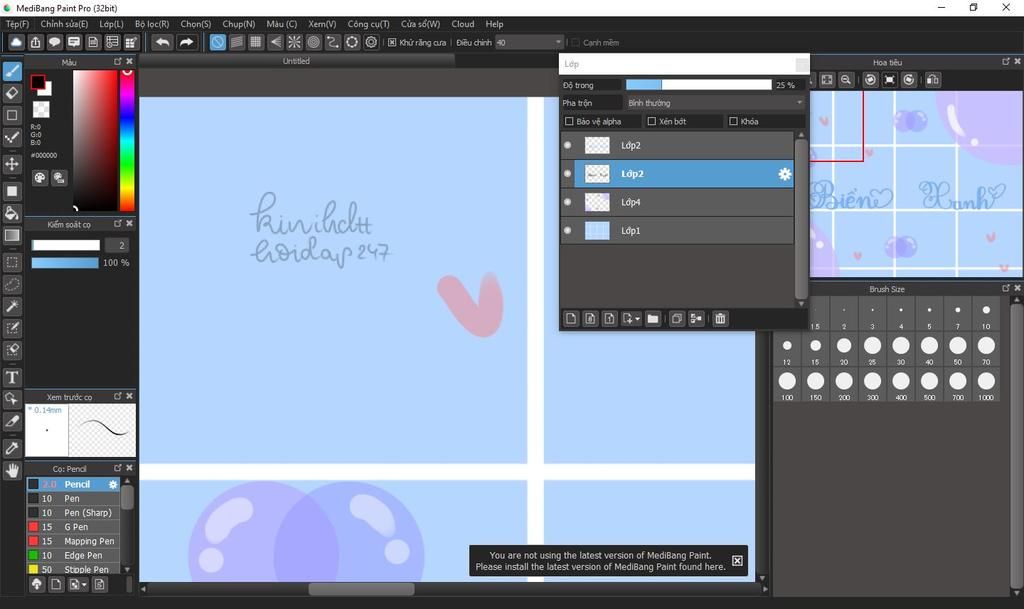This screenshot has width=1024, height=609.
Task: Select the Eyedropper tool
Action: pyautogui.click(x=12, y=448)
